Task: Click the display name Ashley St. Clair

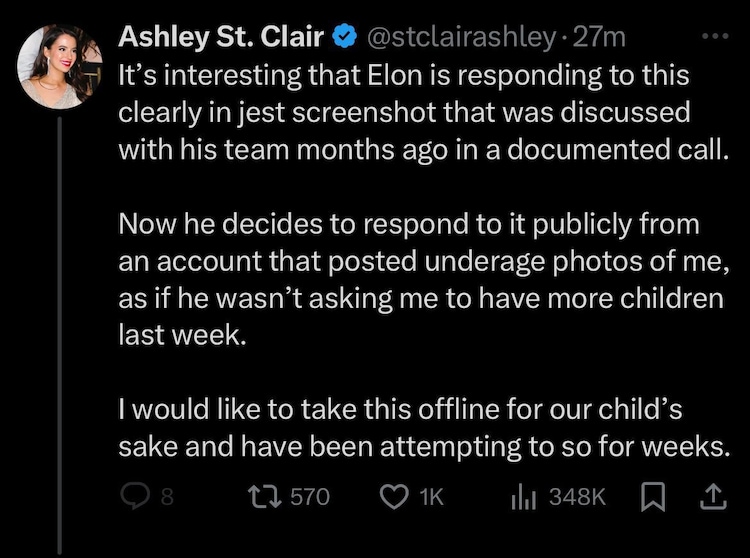Action: pos(222,37)
